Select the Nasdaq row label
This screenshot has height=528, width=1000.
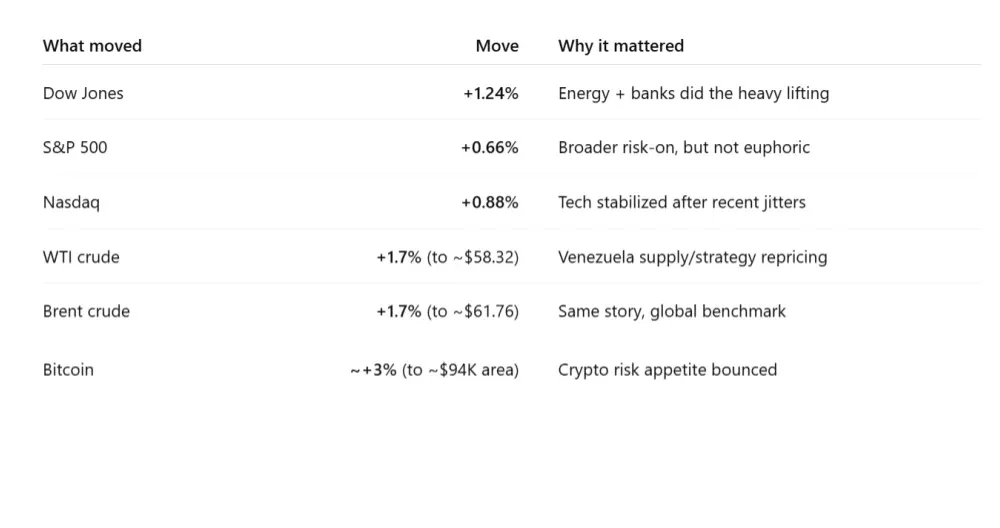pyautogui.click(x=71, y=203)
